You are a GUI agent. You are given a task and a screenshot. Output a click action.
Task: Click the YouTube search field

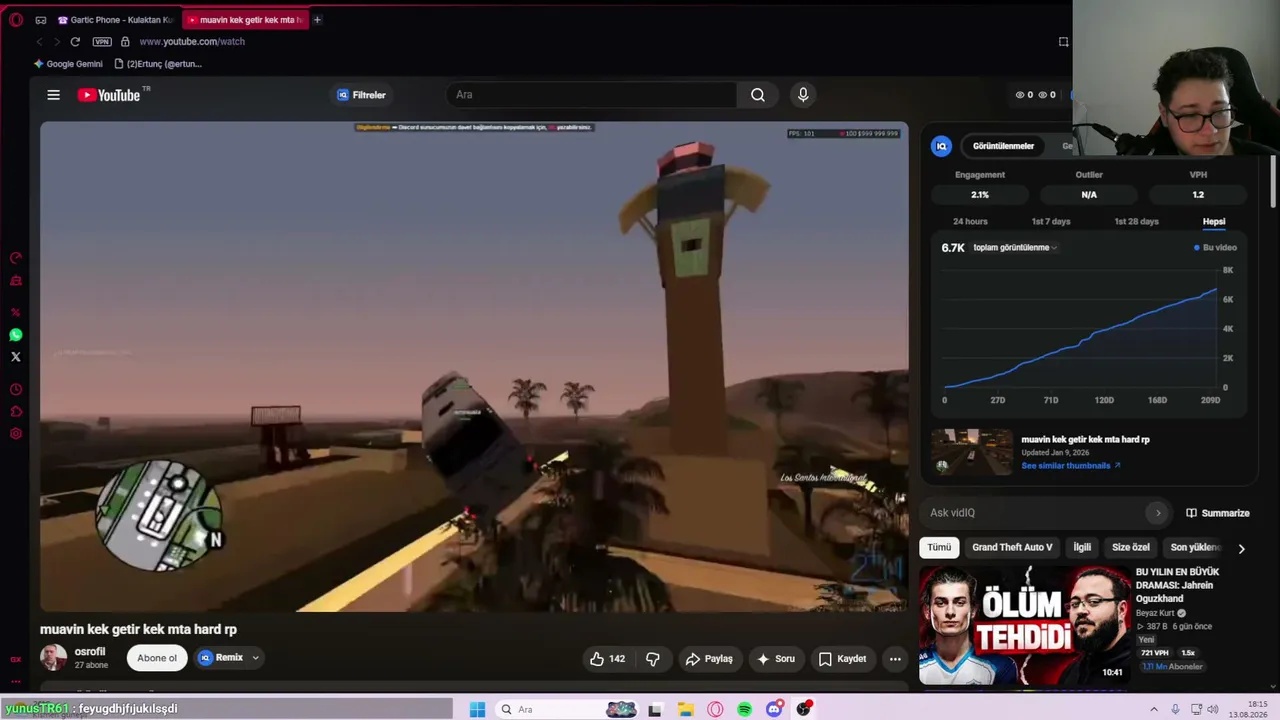pos(591,95)
